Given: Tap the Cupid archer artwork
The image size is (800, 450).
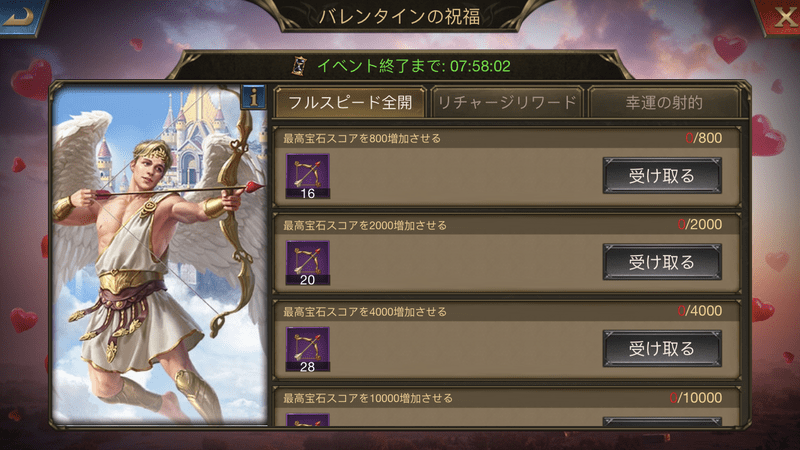Looking at the screenshot, I should coord(160,255).
